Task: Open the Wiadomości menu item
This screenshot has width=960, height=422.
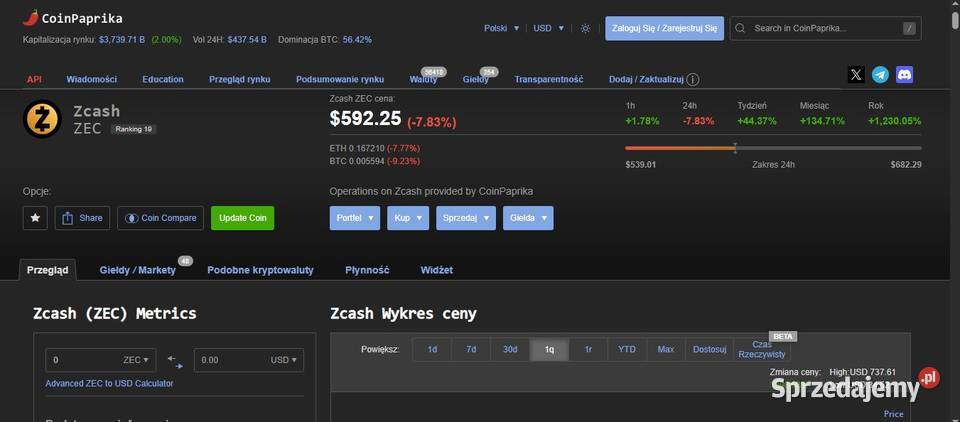Action: pyautogui.click(x=92, y=80)
